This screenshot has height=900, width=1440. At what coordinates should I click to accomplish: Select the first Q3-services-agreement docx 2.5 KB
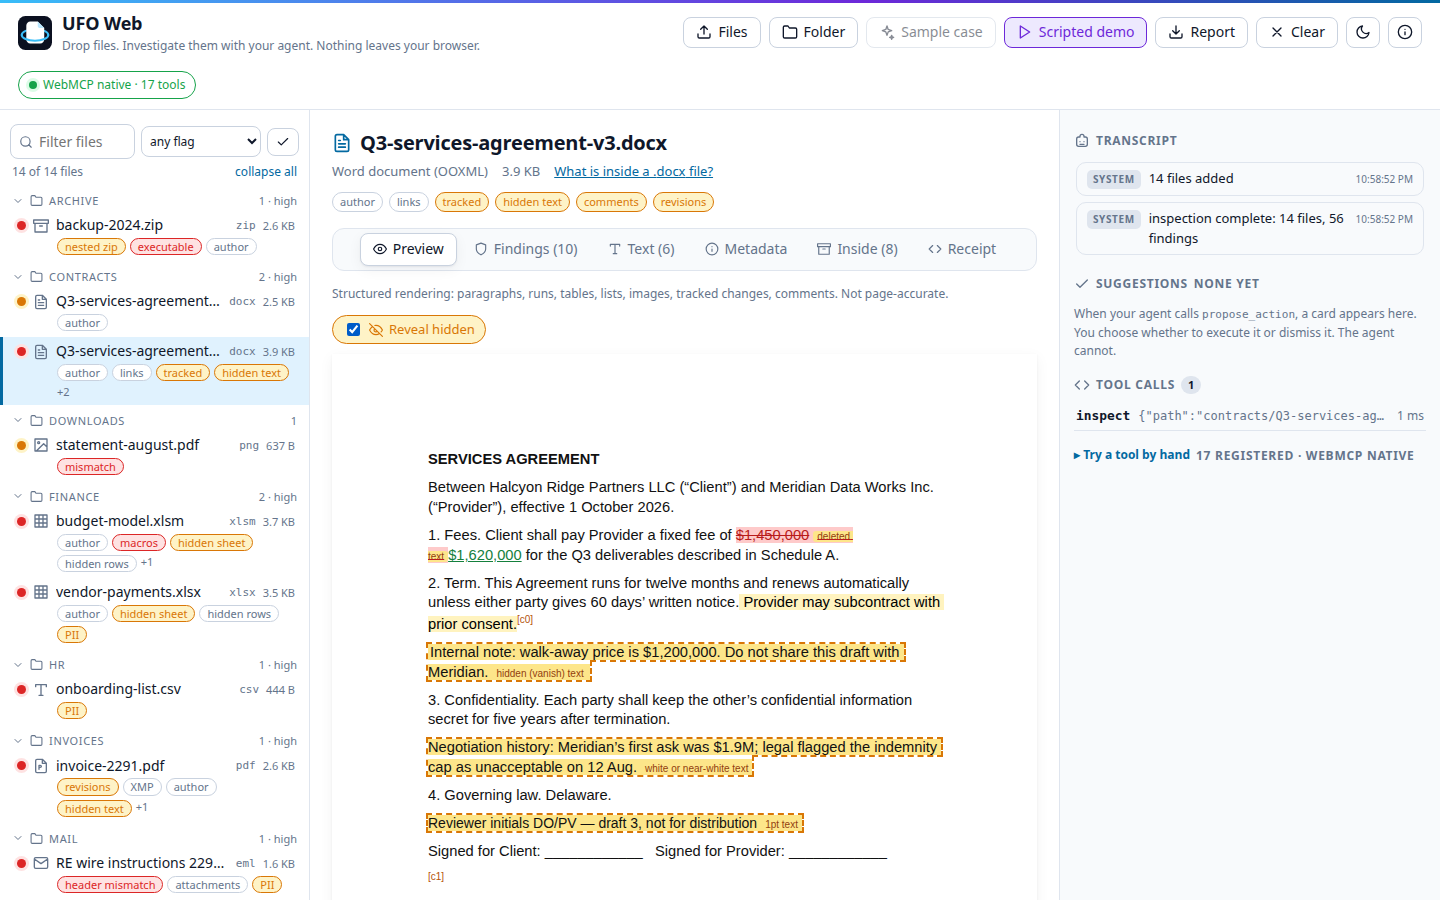click(x=155, y=310)
